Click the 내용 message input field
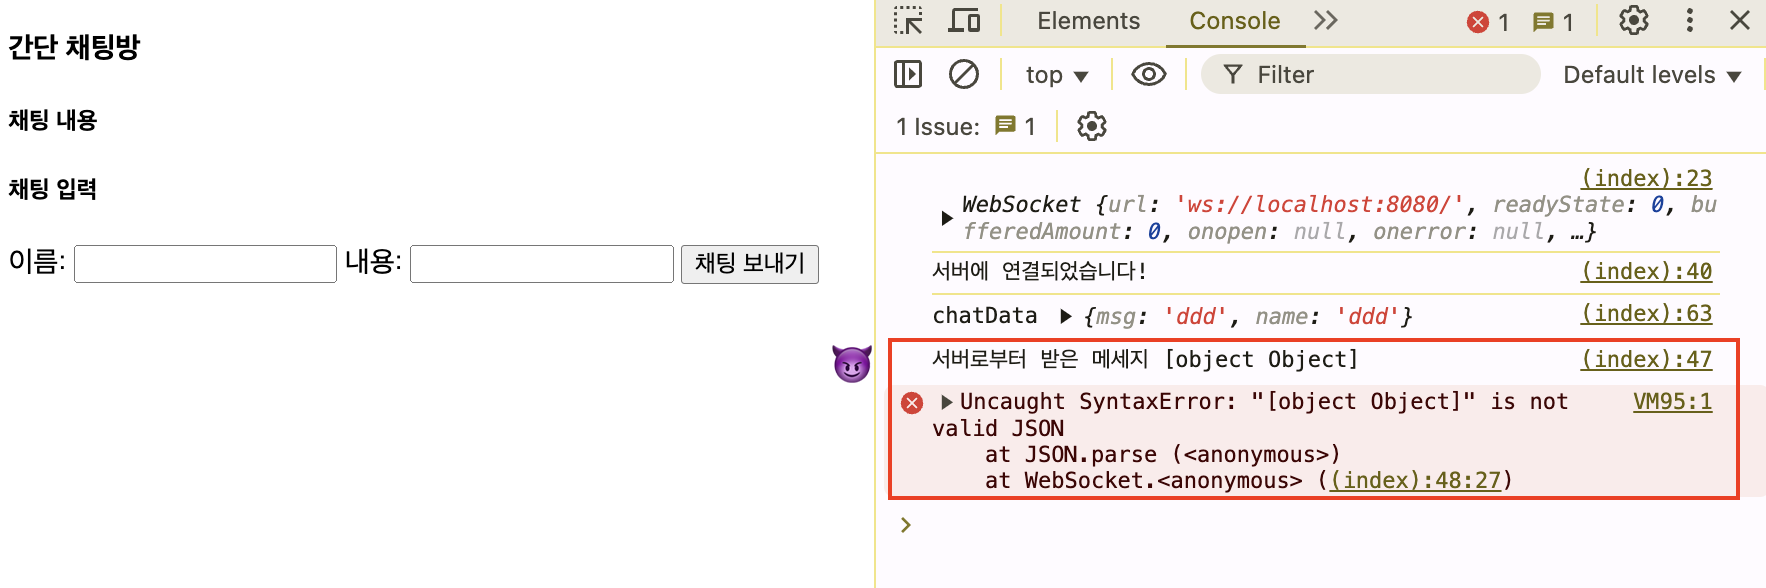1766x588 pixels. [x=541, y=264]
